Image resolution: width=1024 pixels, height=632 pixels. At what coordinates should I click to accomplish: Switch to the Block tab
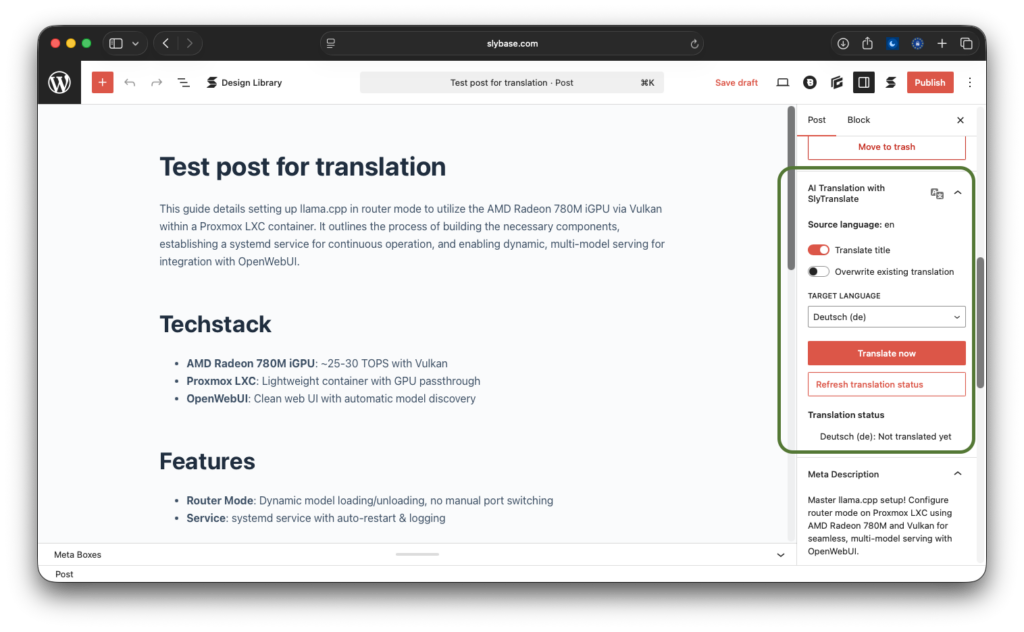pyautogui.click(x=858, y=120)
